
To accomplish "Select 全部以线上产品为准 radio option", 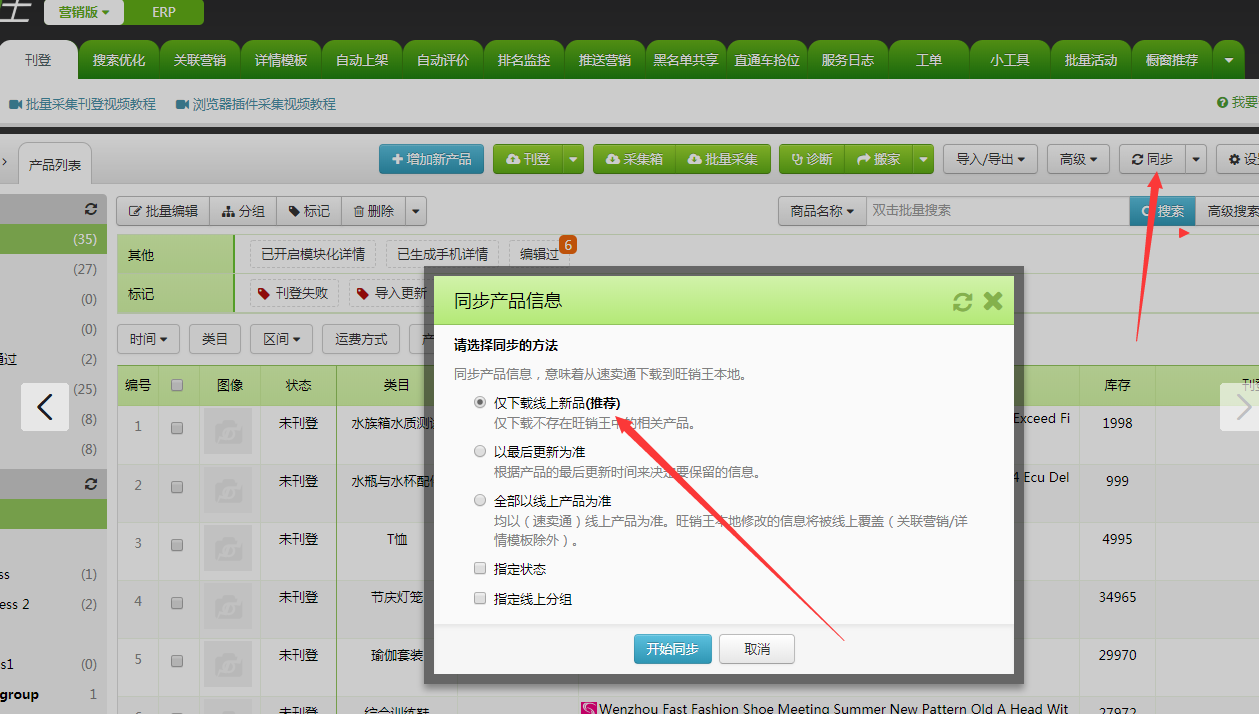I will [480, 501].
